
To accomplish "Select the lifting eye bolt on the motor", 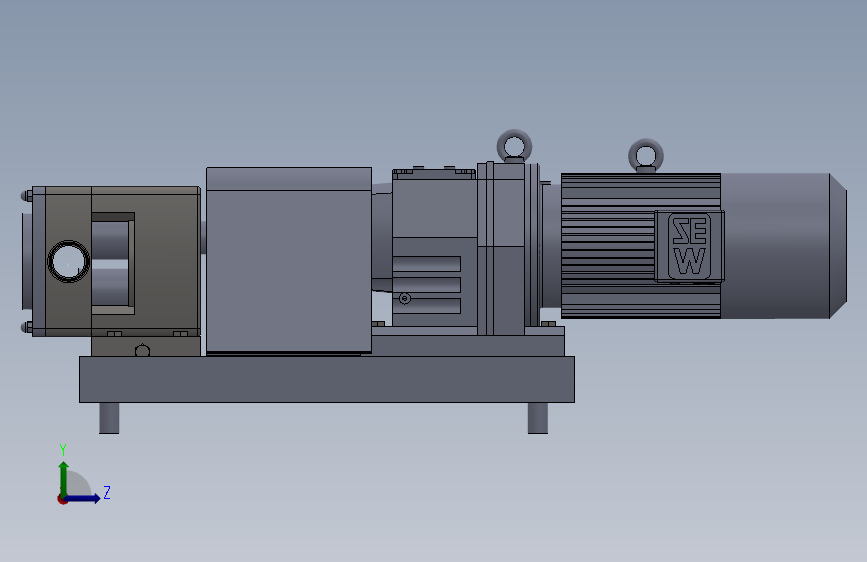I will click(646, 155).
